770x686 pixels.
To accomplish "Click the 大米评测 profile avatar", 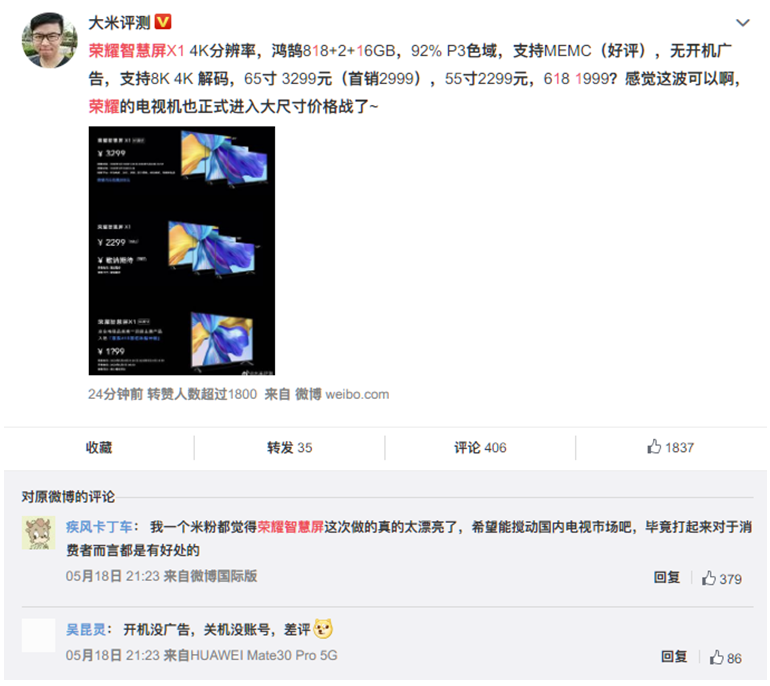I will (49, 40).
